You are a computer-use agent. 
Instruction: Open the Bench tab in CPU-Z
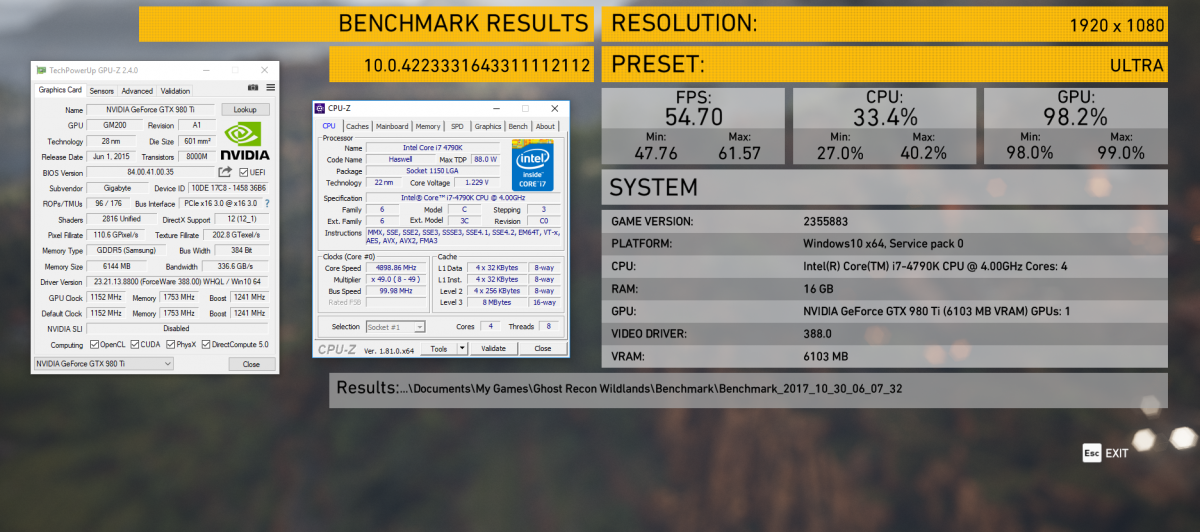tap(518, 127)
